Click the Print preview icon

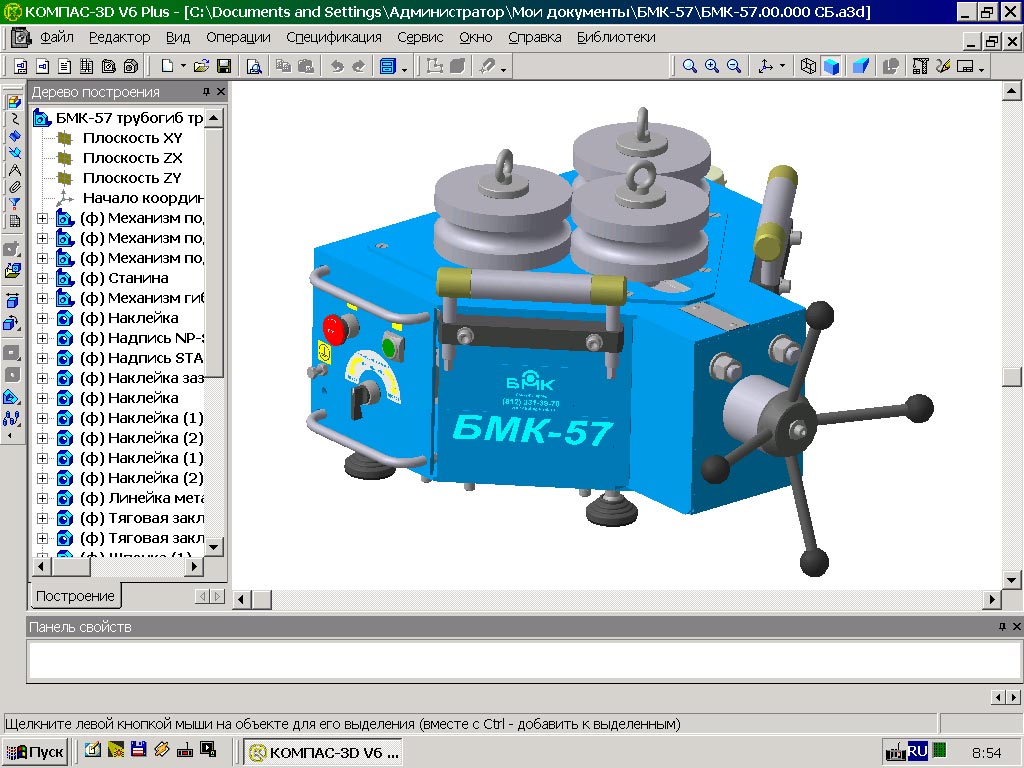(254, 66)
